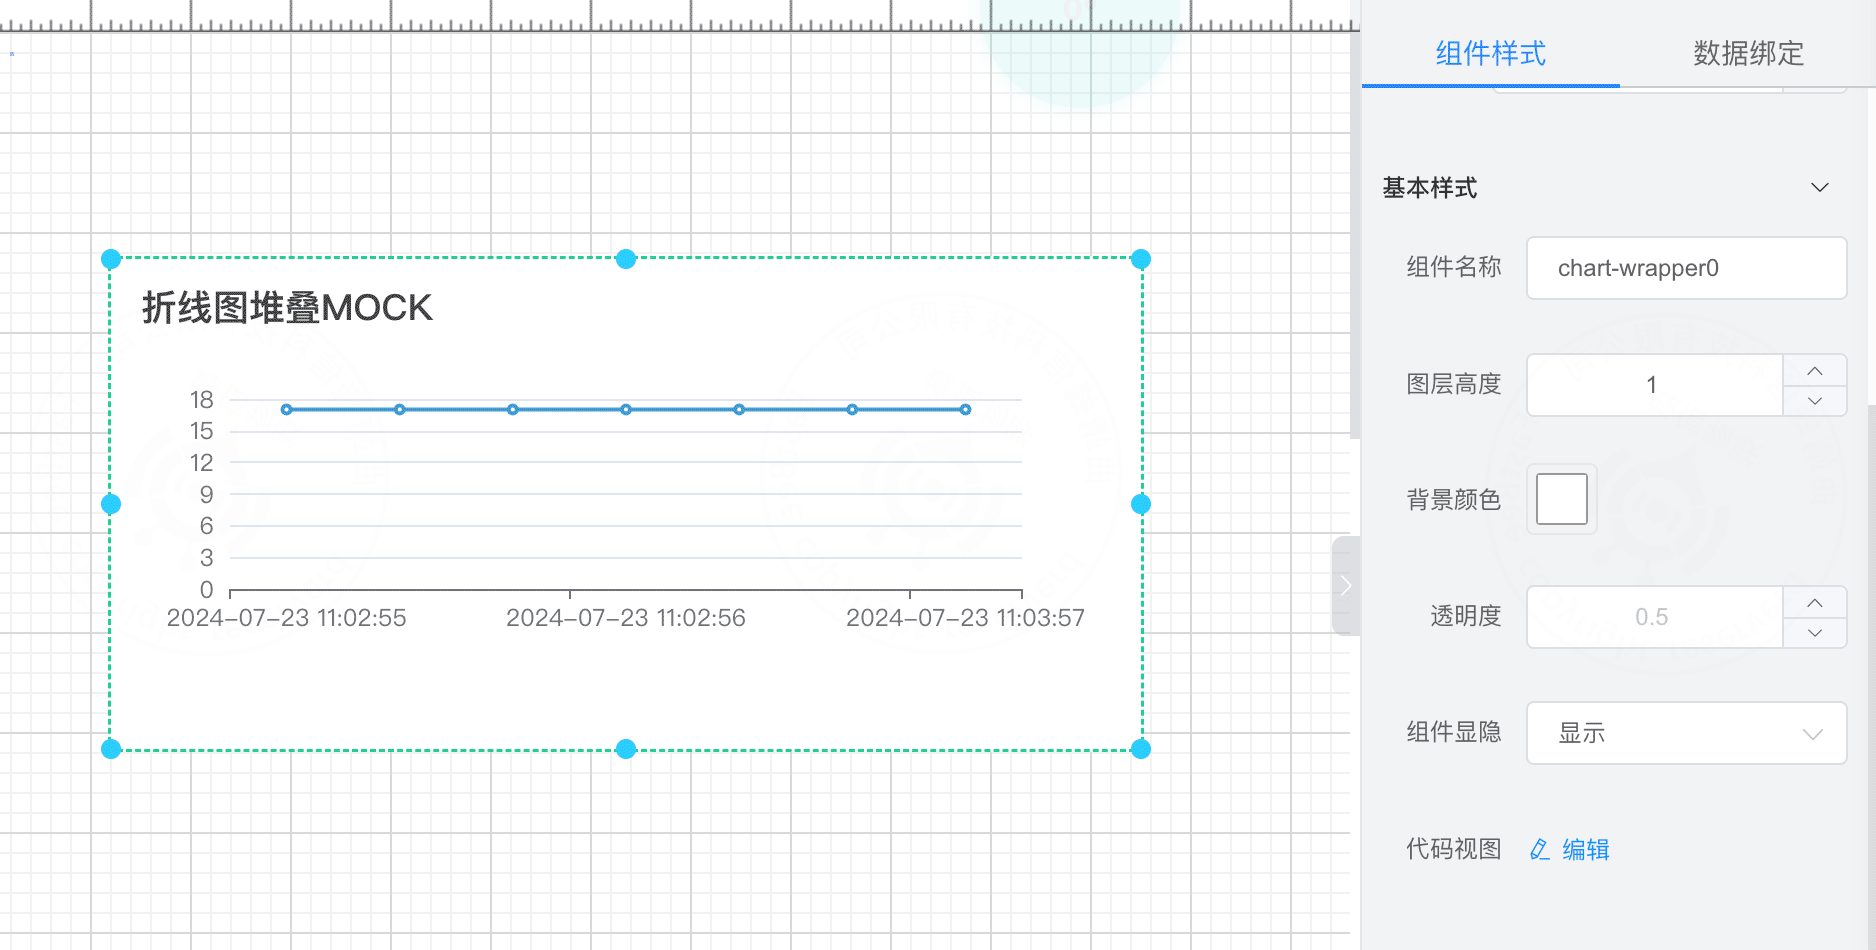Click the 组件名称 field with chart-wrapper0

pyautogui.click(x=1686, y=268)
